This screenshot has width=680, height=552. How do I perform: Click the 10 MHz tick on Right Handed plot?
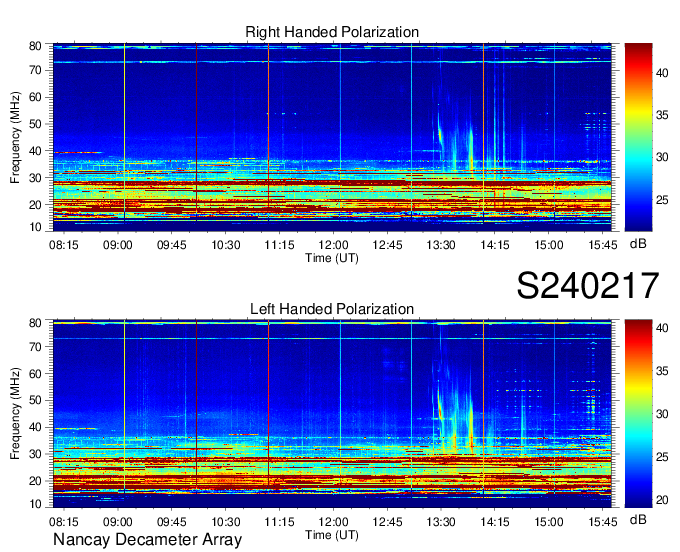click(35, 227)
